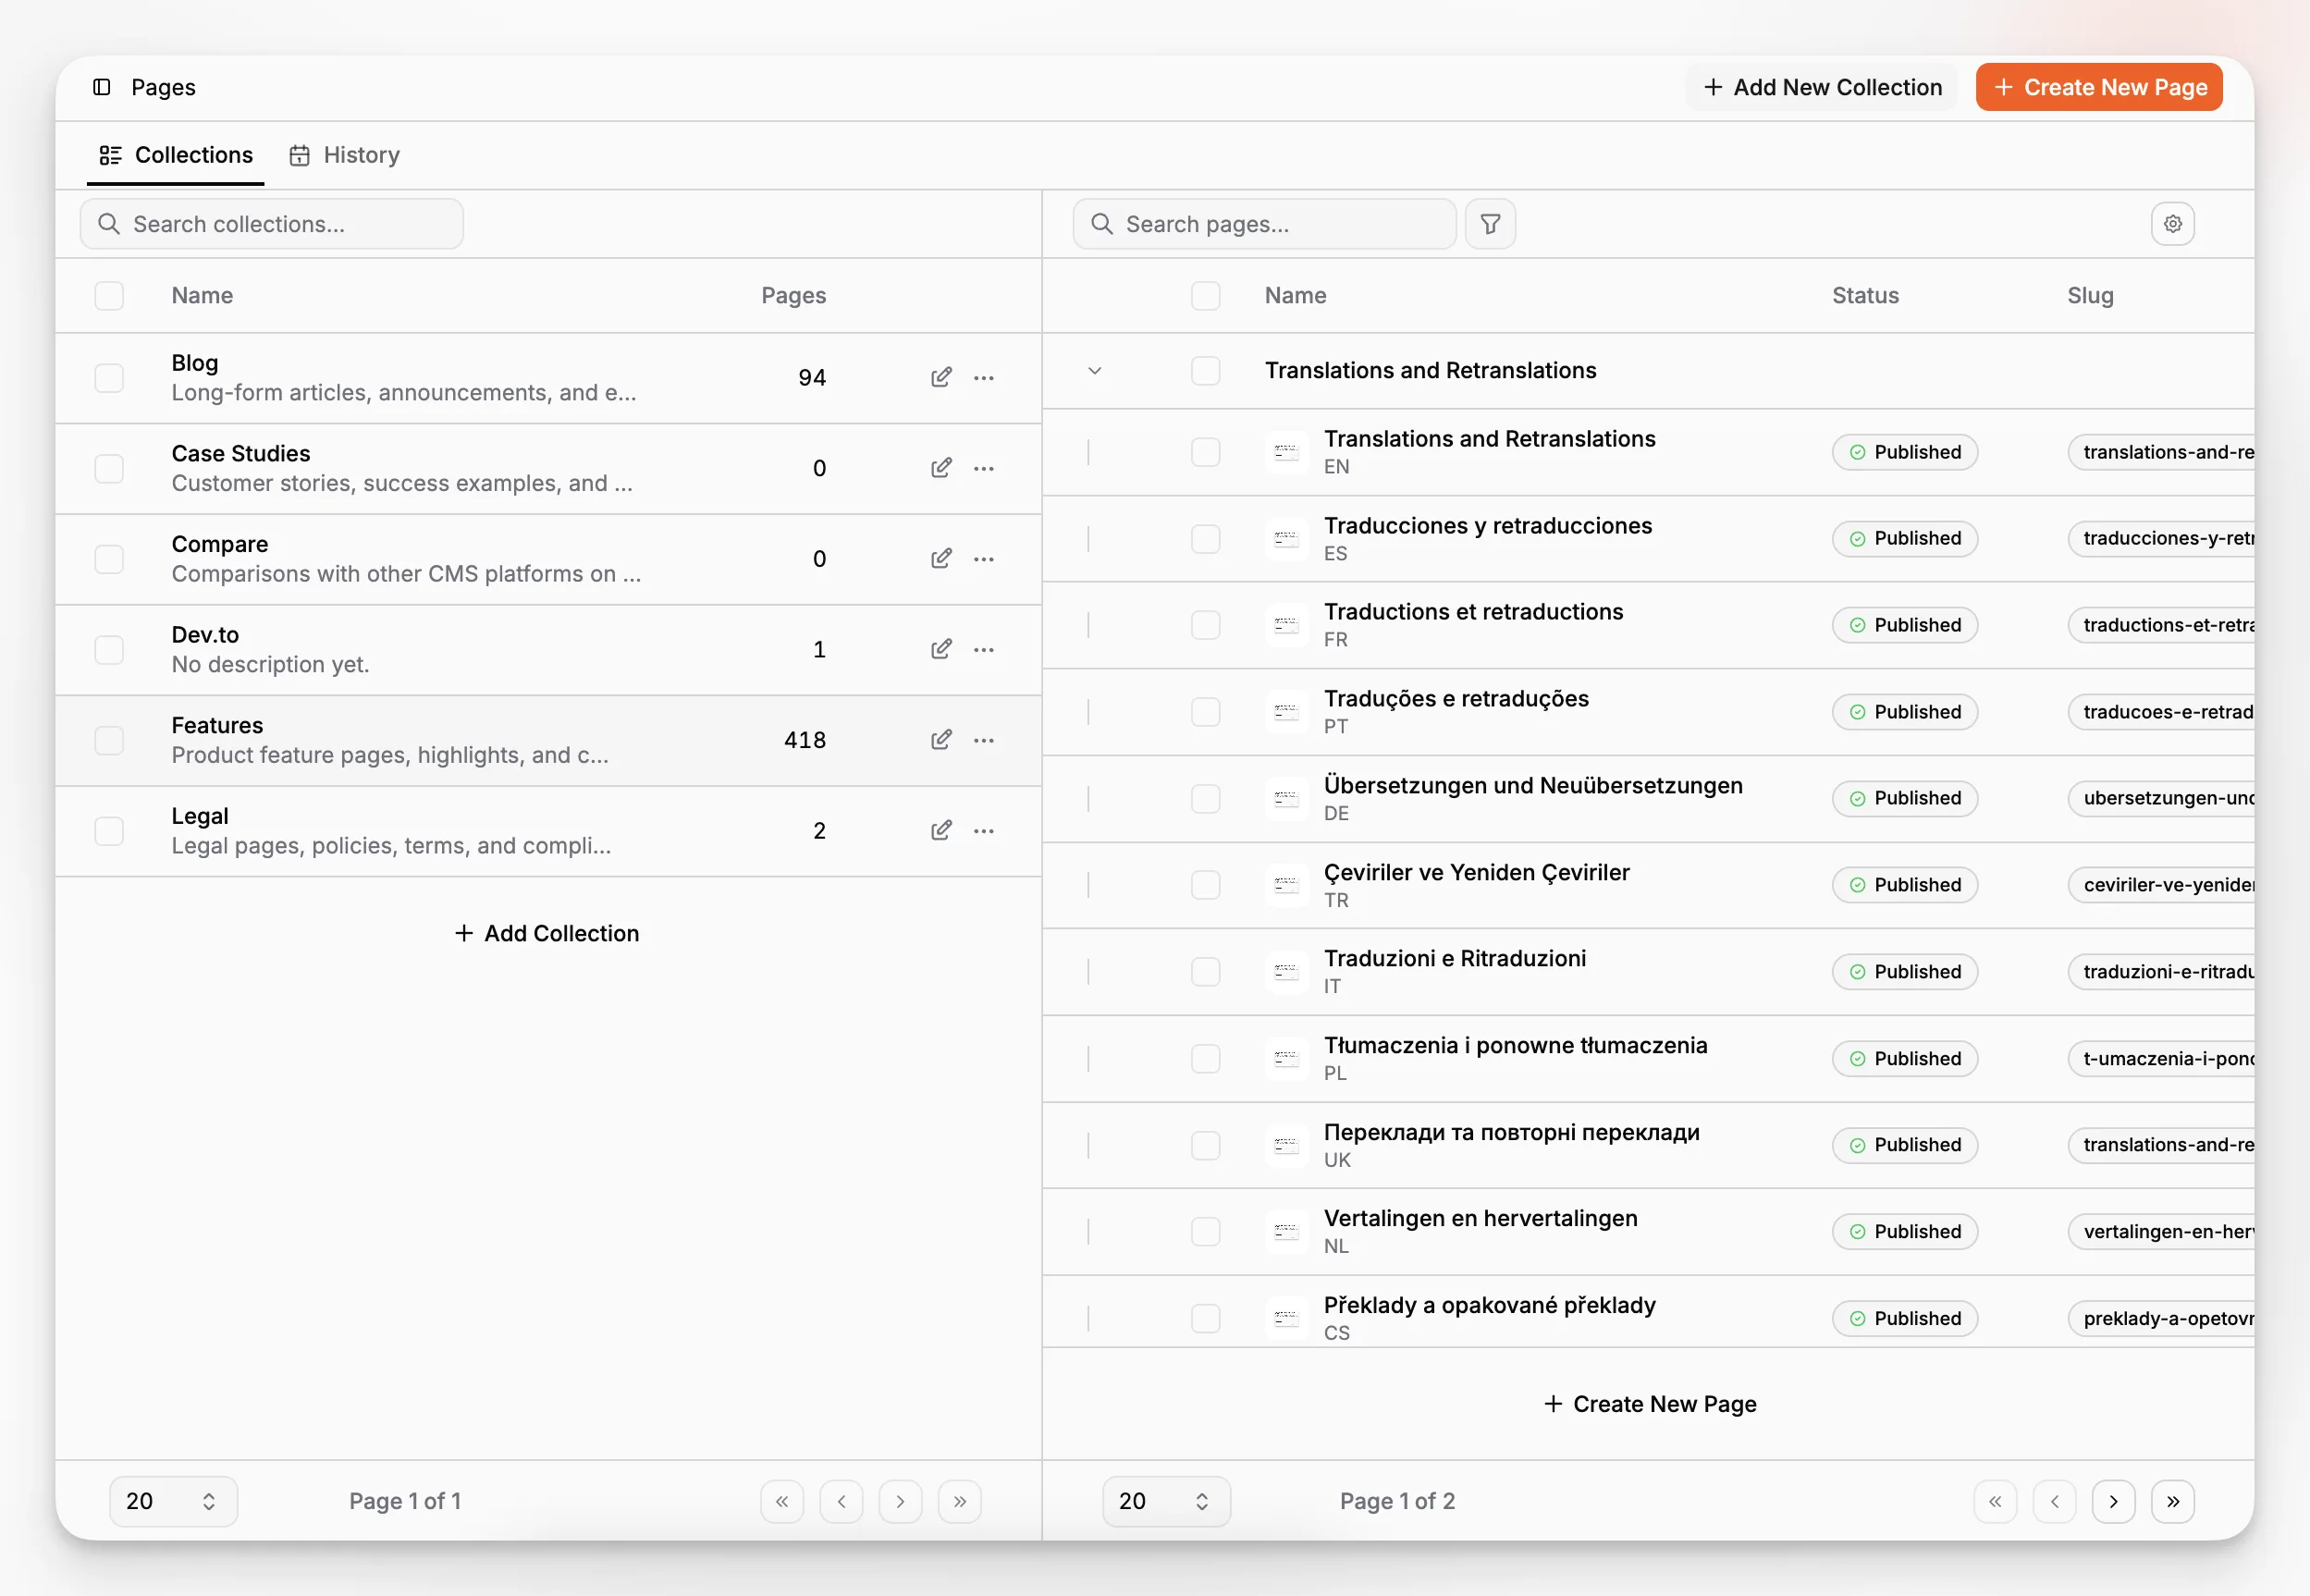Screen dimensions: 2310x1596
Task: Switch to the History tab
Action: 345,155
